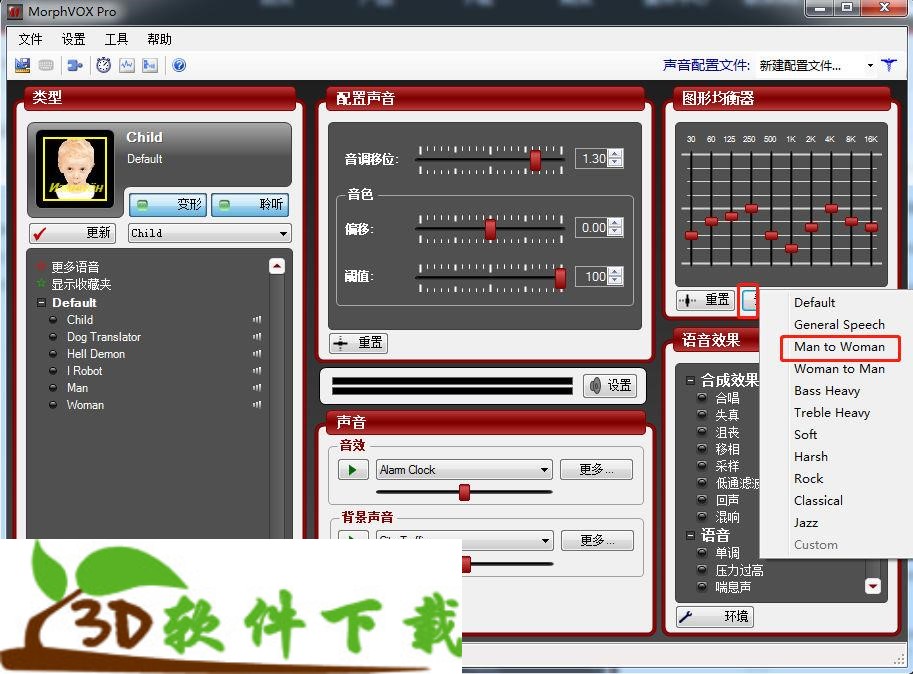Image resolution: width=913 pixels, height=674 pixels.
Task: Choose Jazz equalizer preset
Action: (x=806, y=523)
